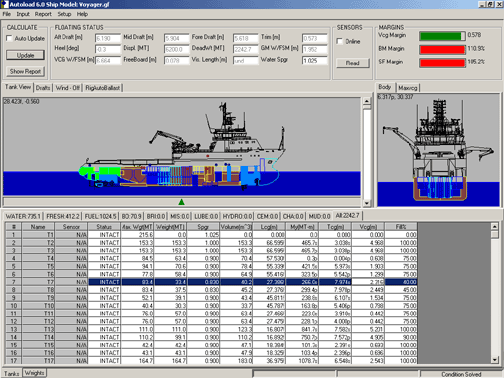This screenshot has height=378, width=504.
Task: Click the green triangle marker under ship view
Action: [181, 202]
